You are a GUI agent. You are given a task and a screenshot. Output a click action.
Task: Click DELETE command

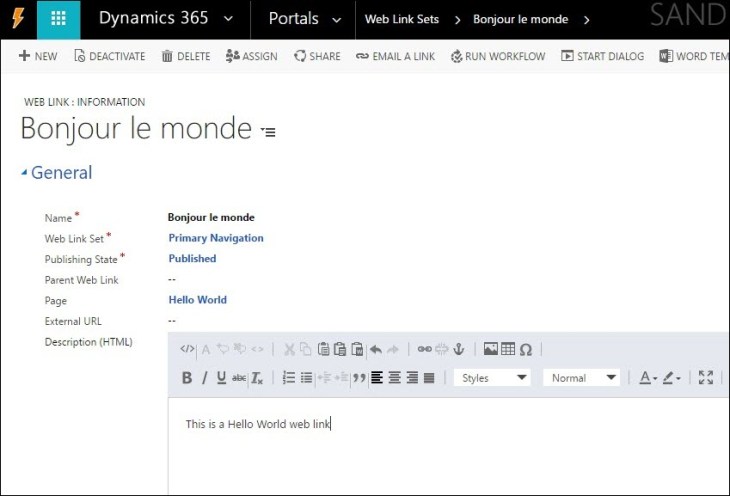[x=186, y=56]
